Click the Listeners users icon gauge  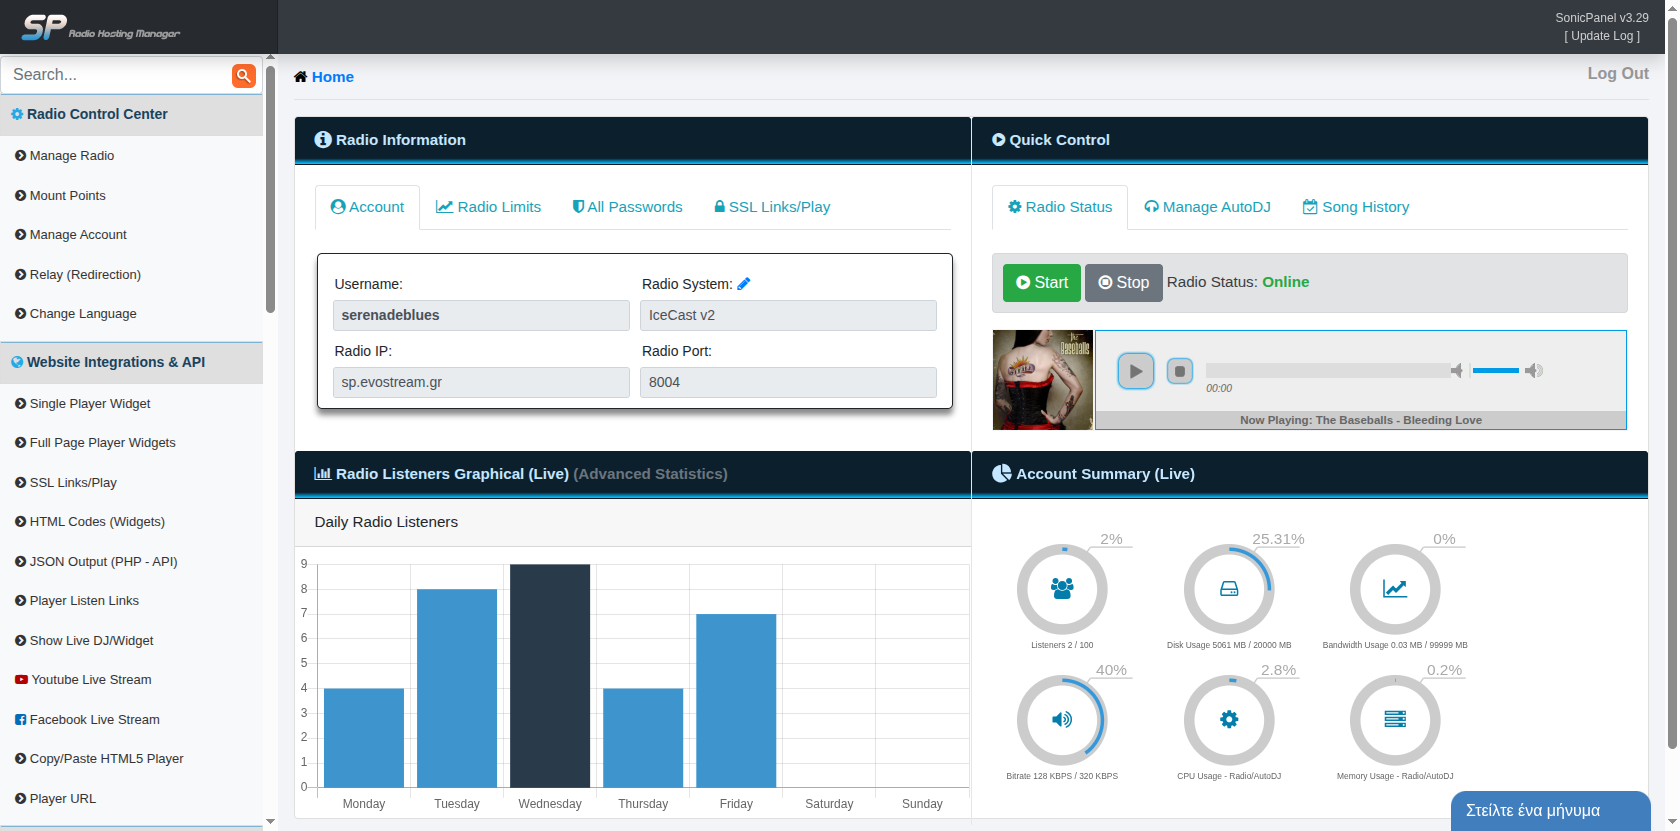tap(1062, 589)
